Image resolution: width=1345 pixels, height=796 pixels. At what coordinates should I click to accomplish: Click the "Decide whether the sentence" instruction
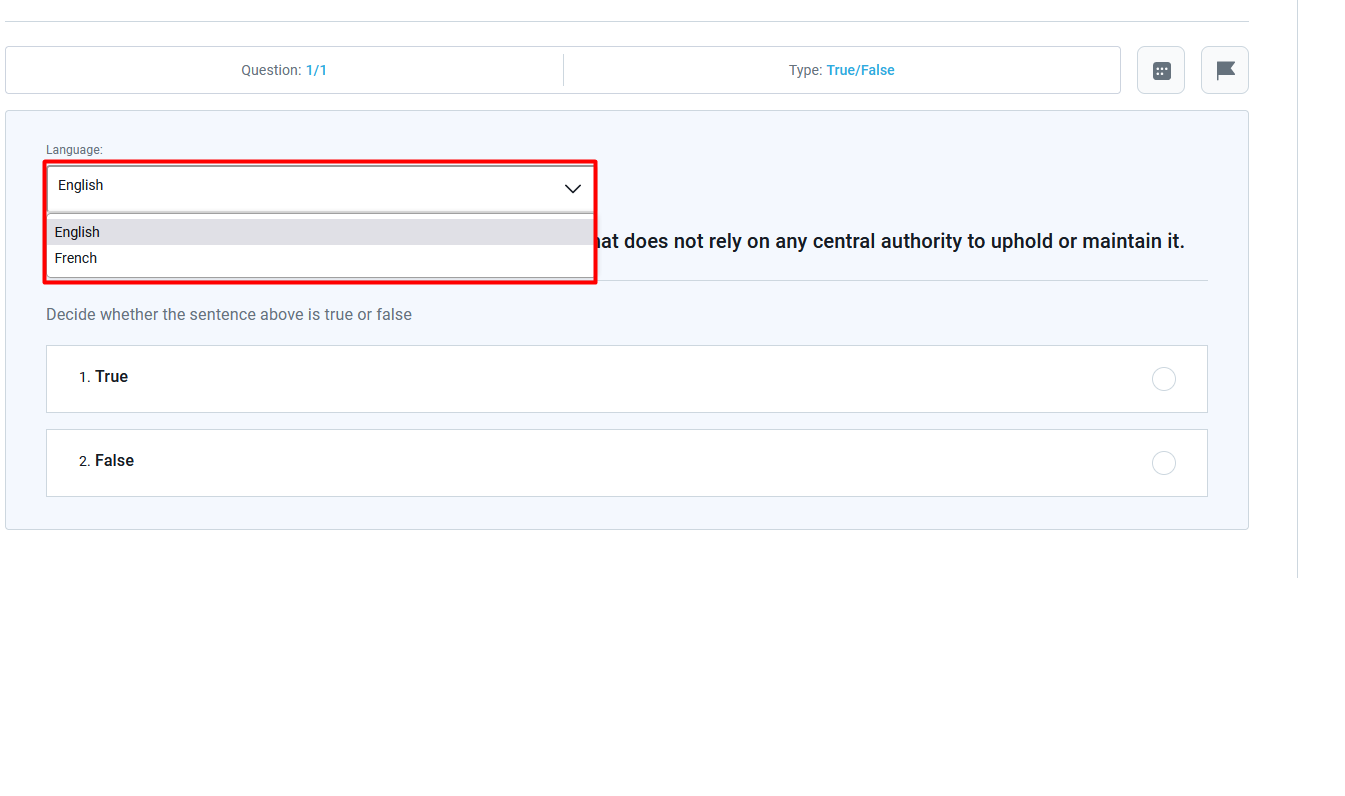229,315
